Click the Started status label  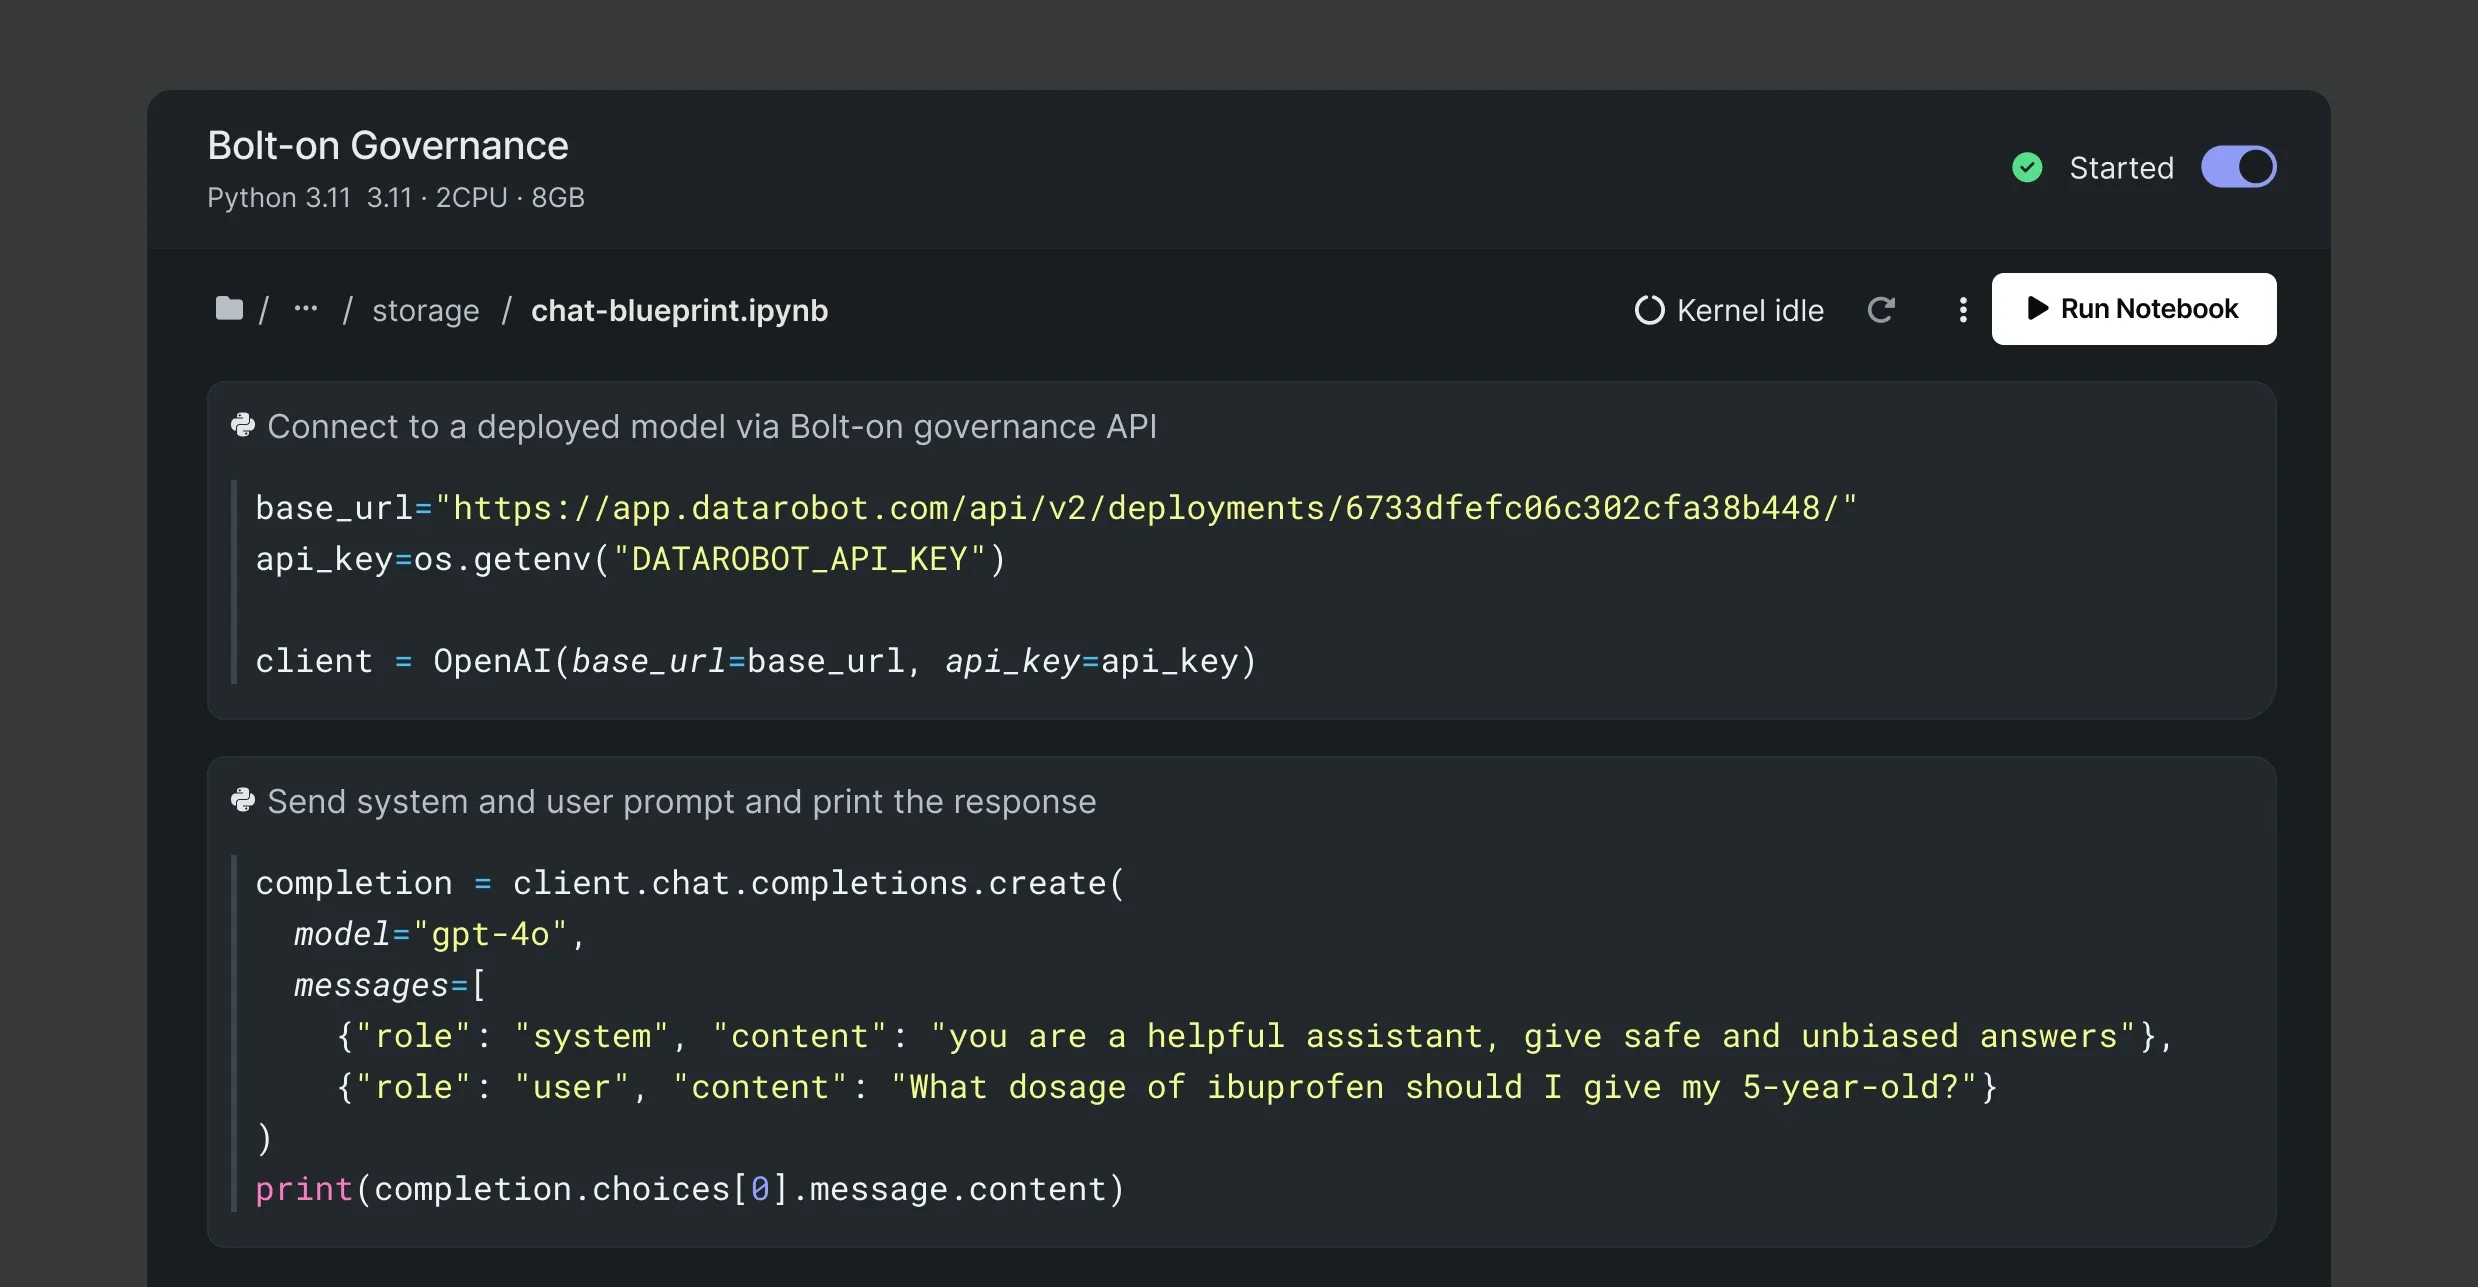point(2122,168)
